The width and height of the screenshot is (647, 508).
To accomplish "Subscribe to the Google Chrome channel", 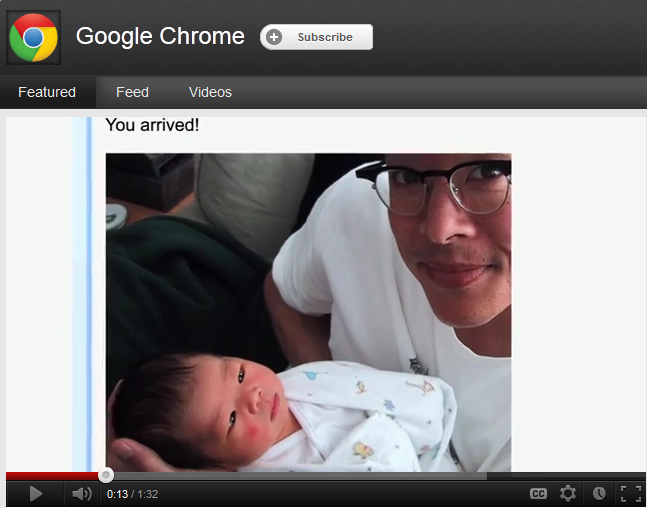I will 316,37.
